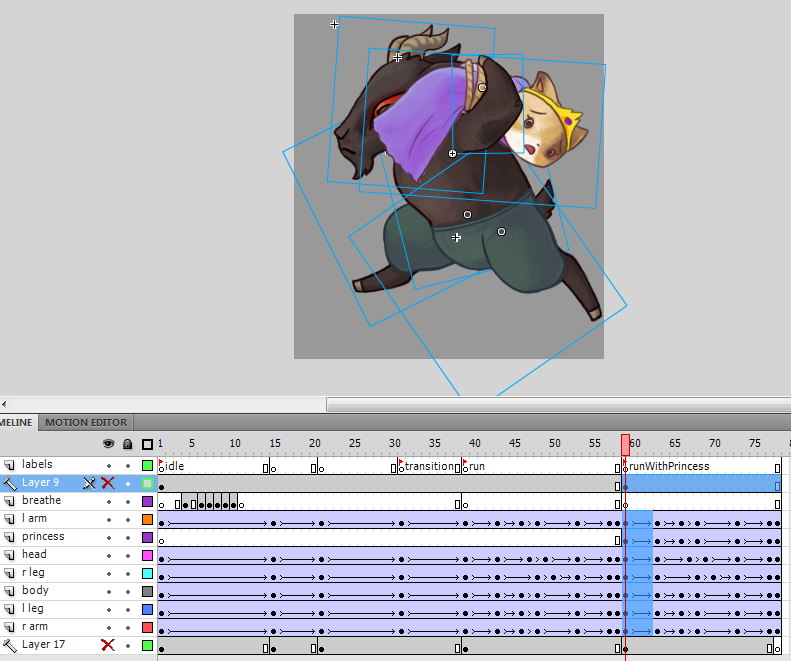Select the 'run' frame label
The height and width of the screenshot is (661, 791).
pyautogui.click(x=477, y=466)
